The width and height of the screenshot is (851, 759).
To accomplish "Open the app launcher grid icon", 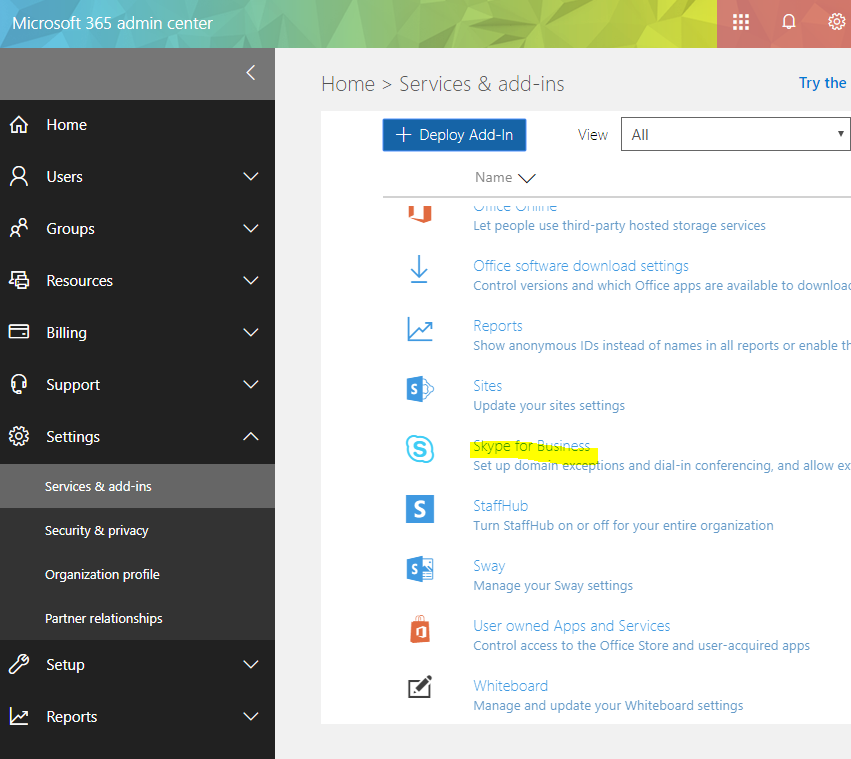I will [740, 22].
